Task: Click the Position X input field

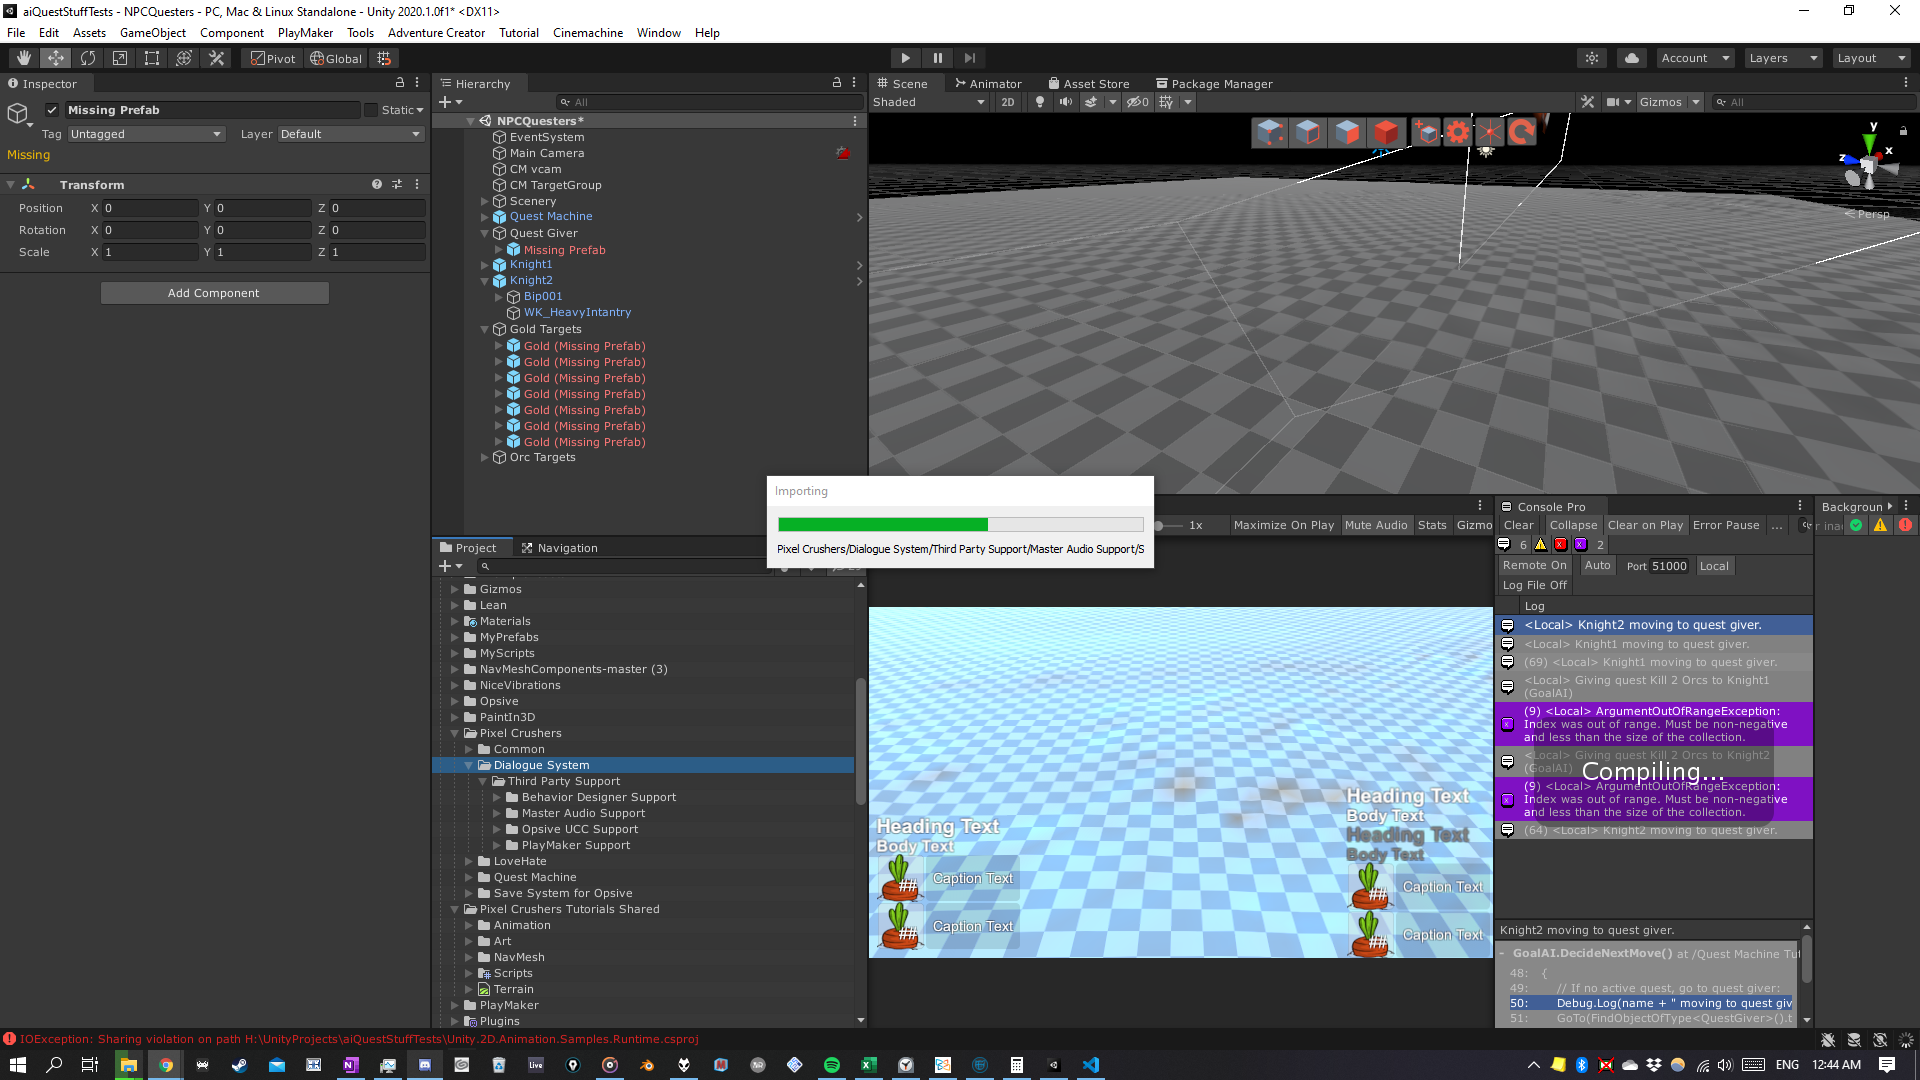Action: point(151,208)
